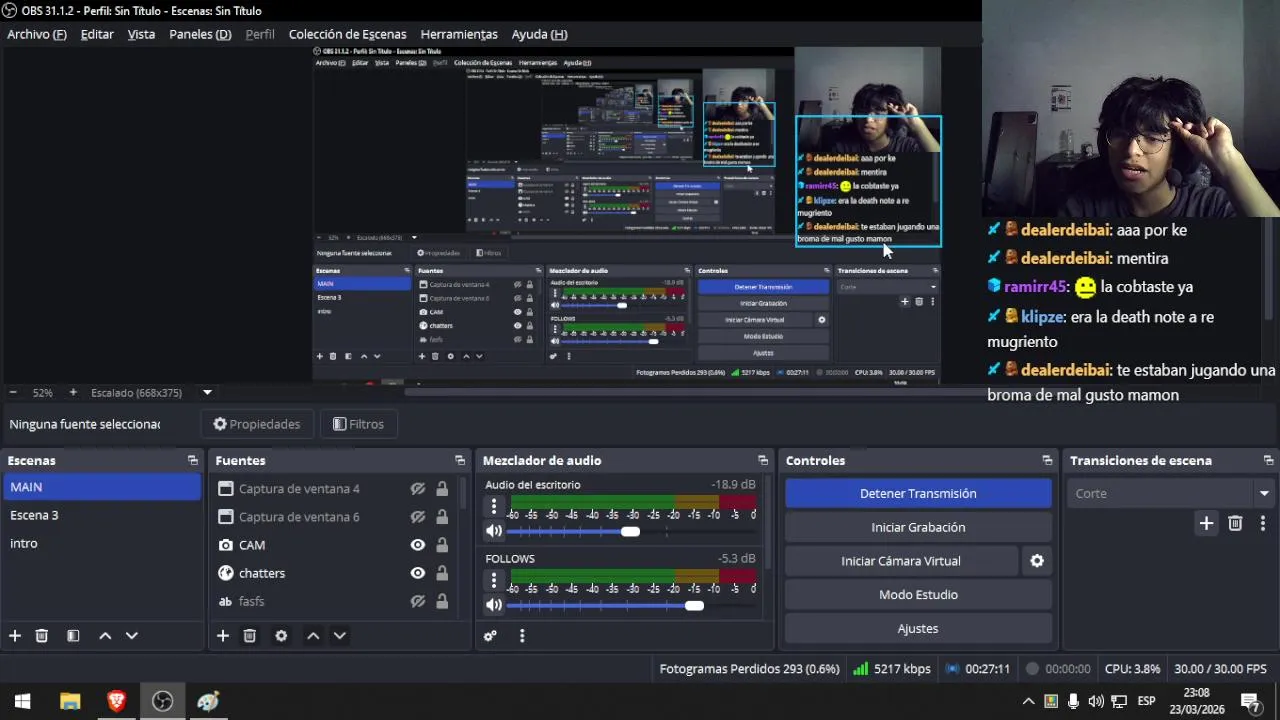Image resolution: width=1280 pixels, height=720 pixels.
Task: Select the MAIN scene
Action: coord(102,487)
